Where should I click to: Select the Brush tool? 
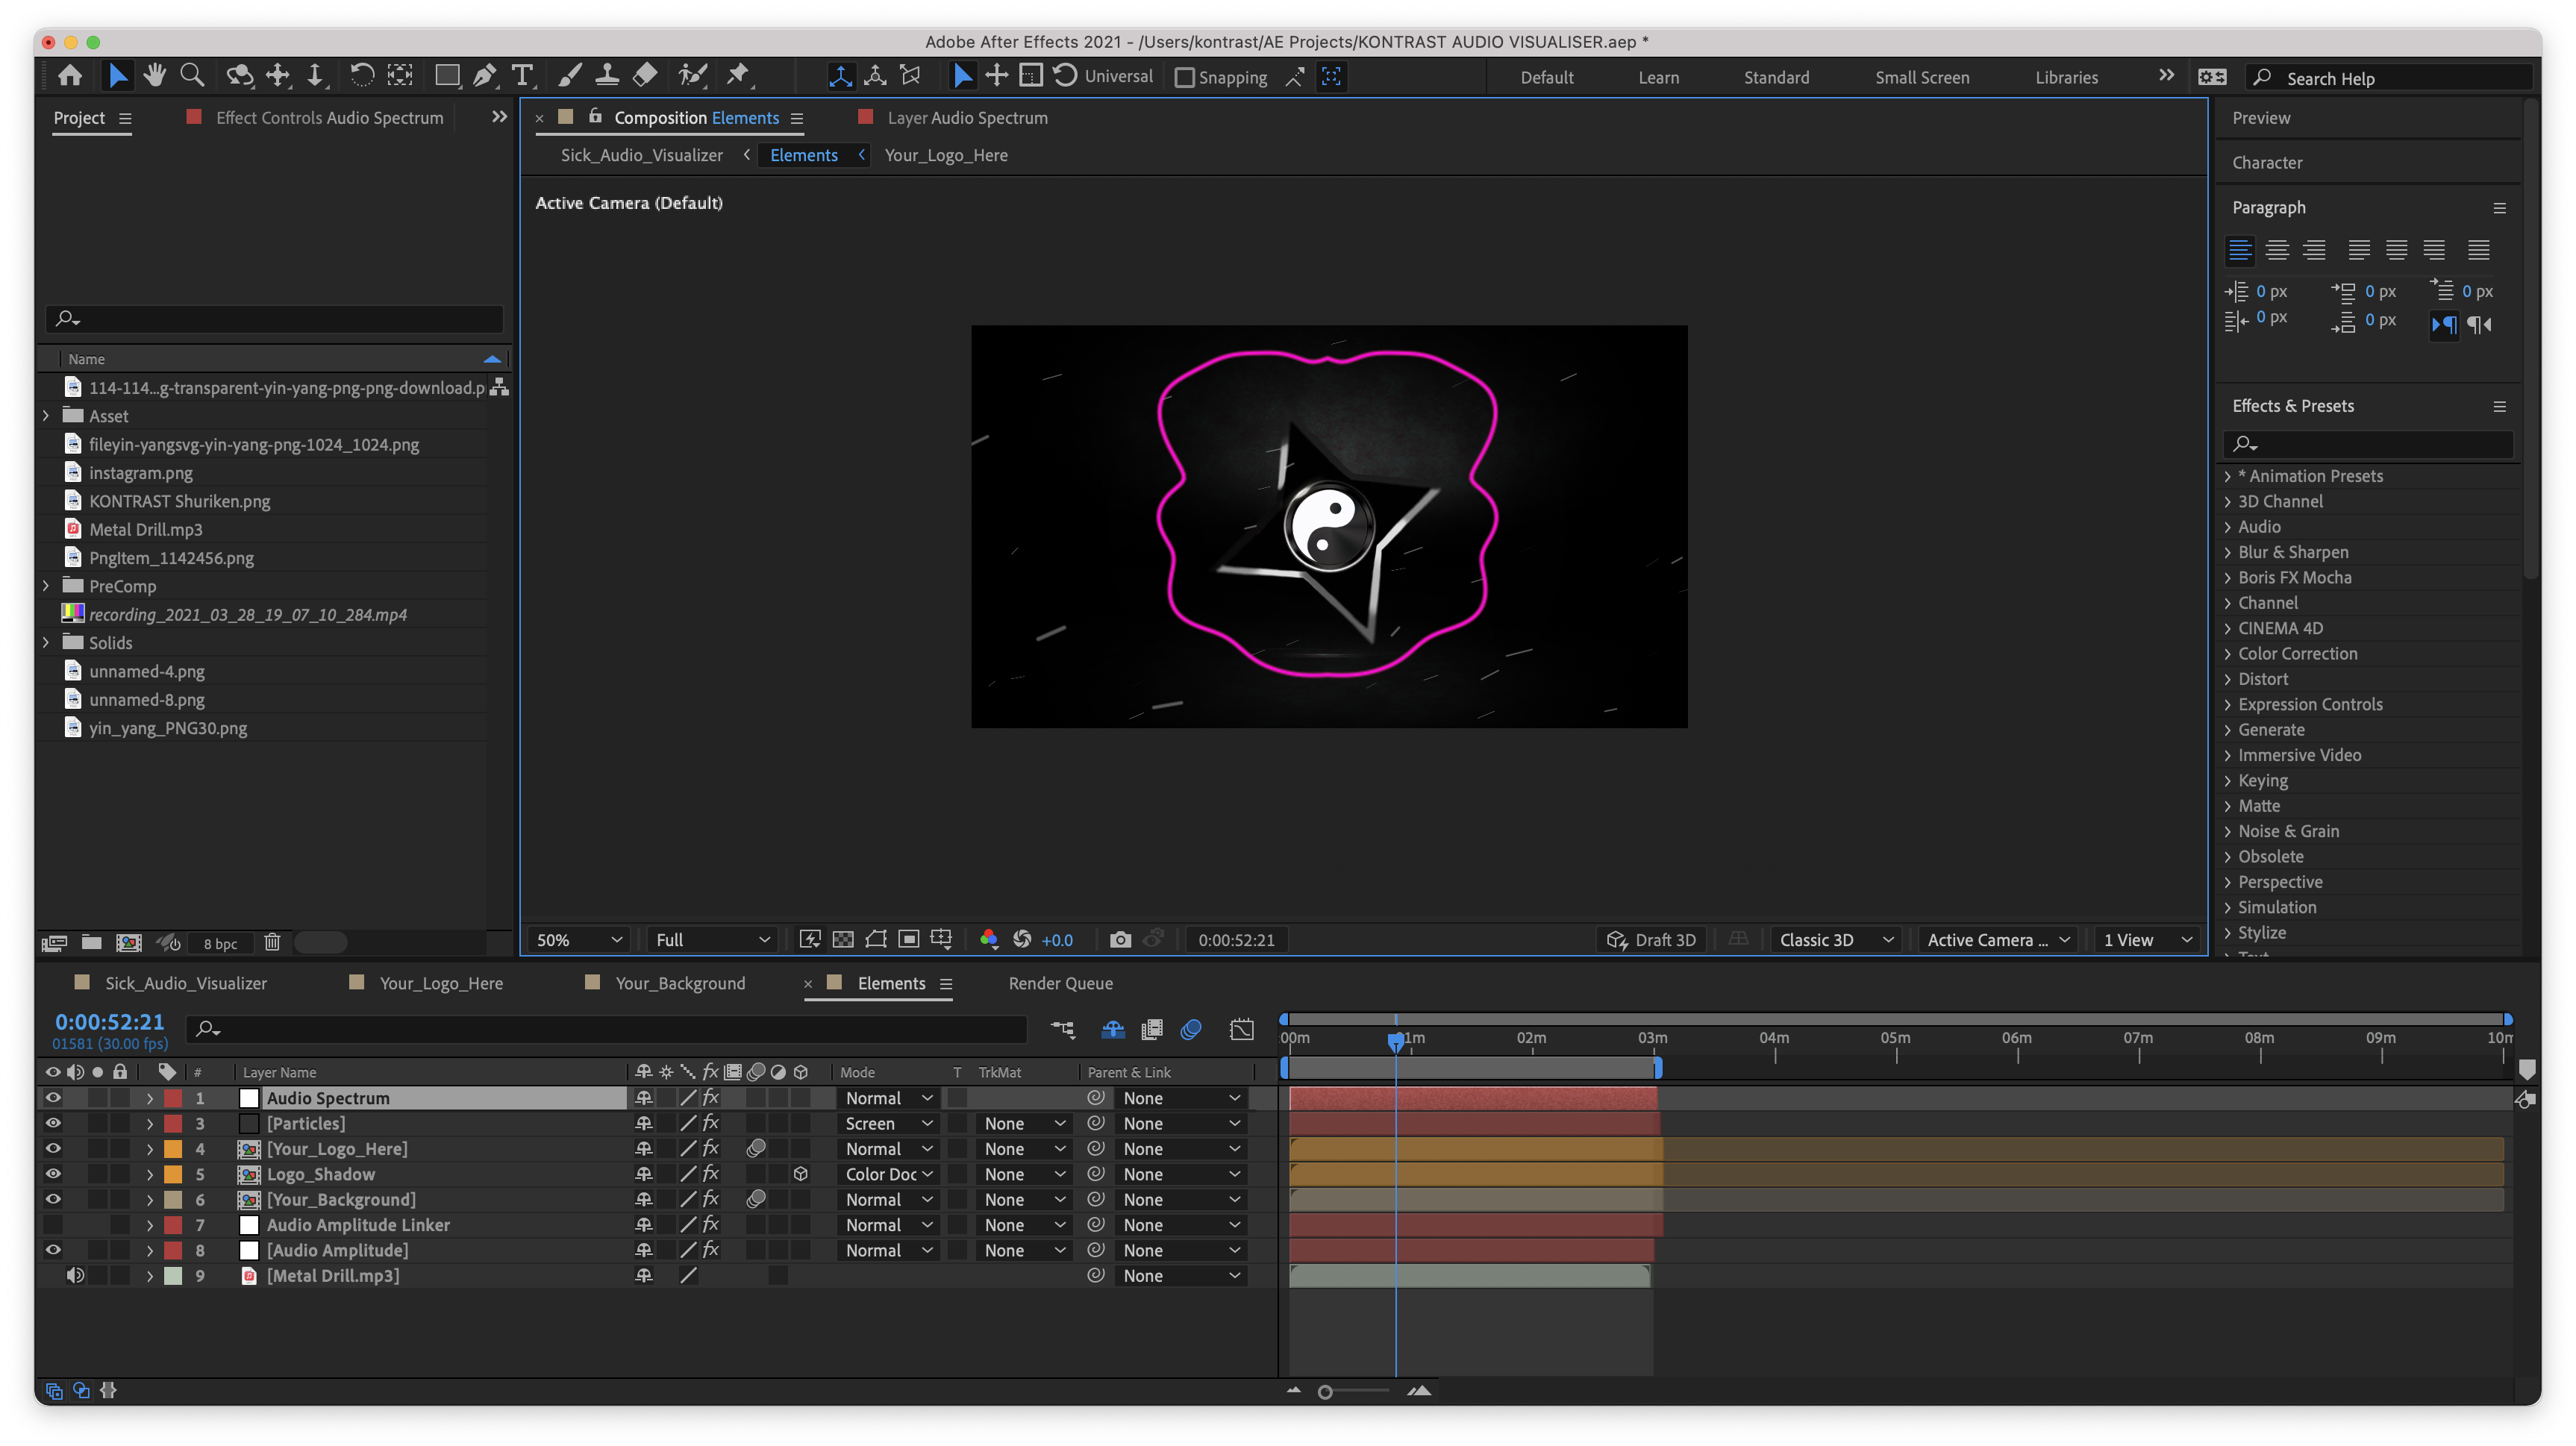(x=570, y=76)
